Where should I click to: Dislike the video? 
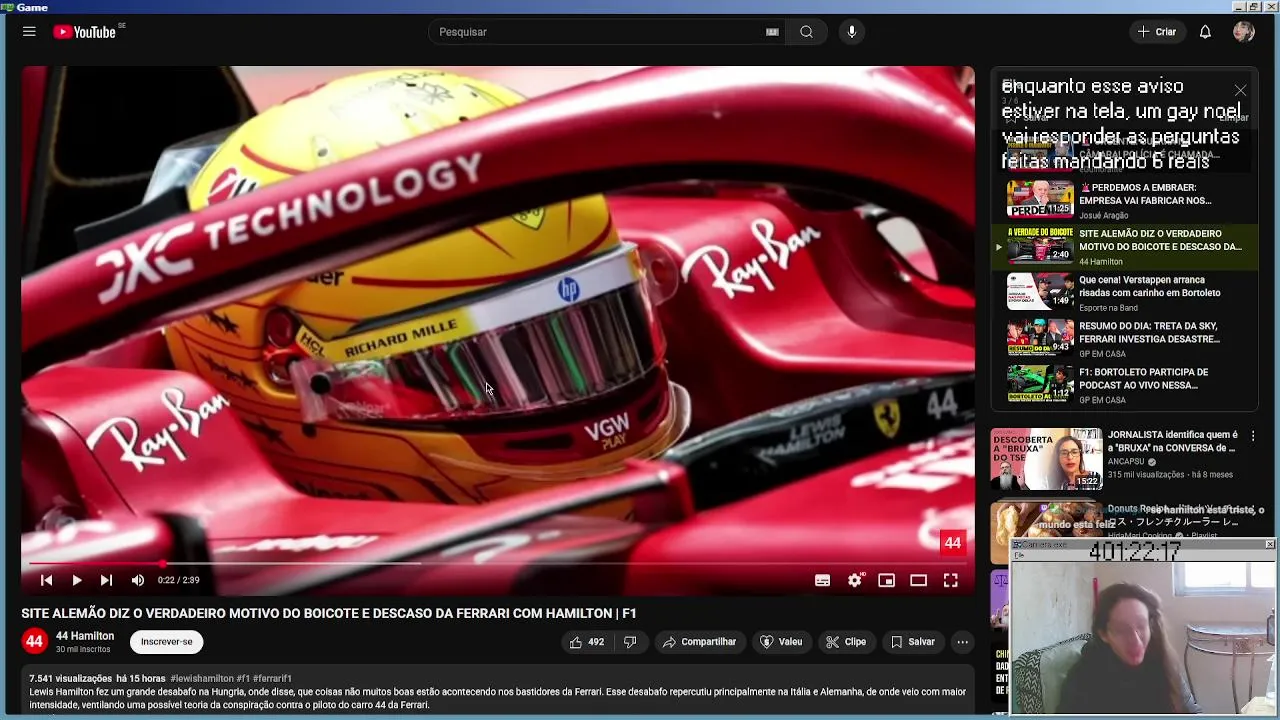(630, 642)
